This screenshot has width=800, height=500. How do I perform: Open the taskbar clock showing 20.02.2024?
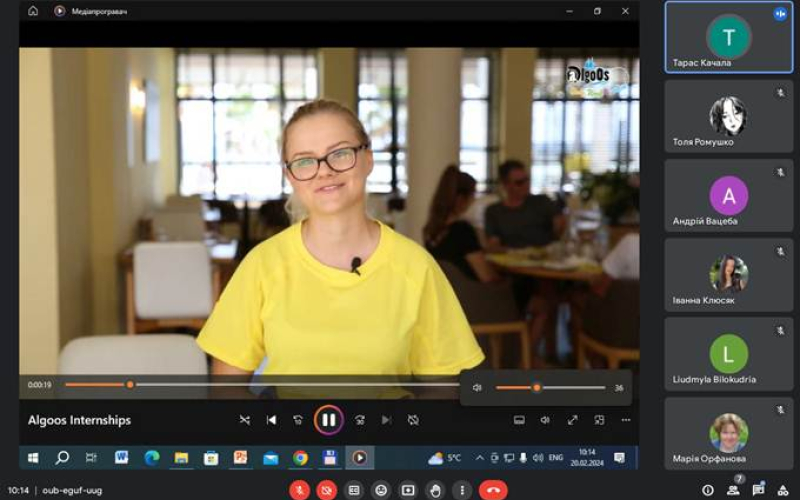pos(587,458)
